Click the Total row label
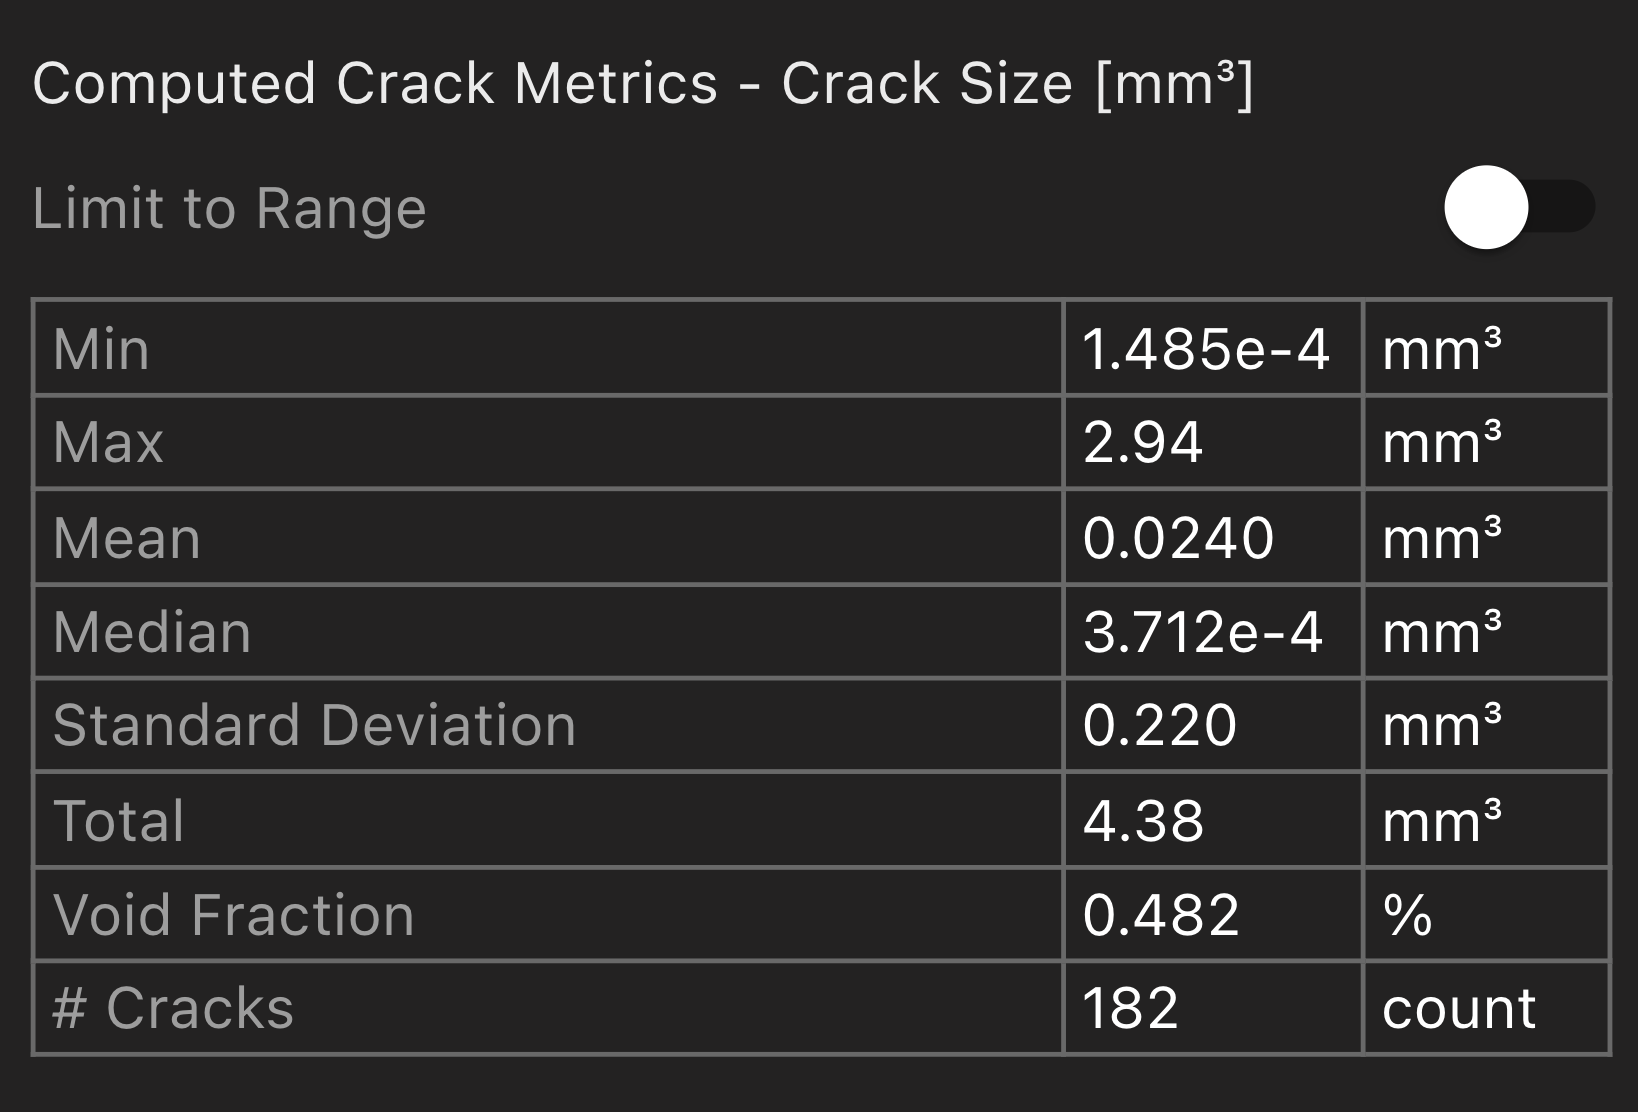Image resolution: width=1638 pixels, height=1112 pixels. 117,819
